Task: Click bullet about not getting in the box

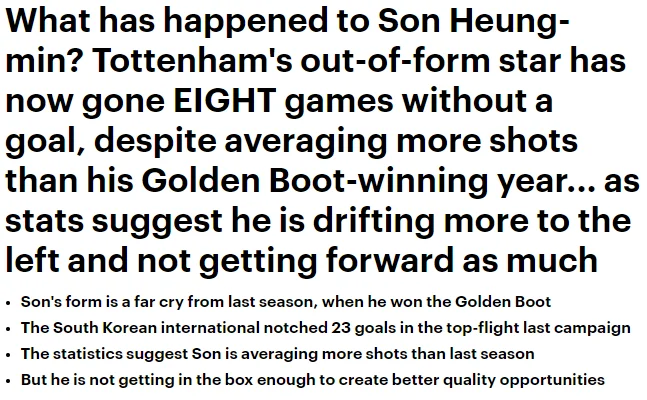Action: [x=313, y=379]
